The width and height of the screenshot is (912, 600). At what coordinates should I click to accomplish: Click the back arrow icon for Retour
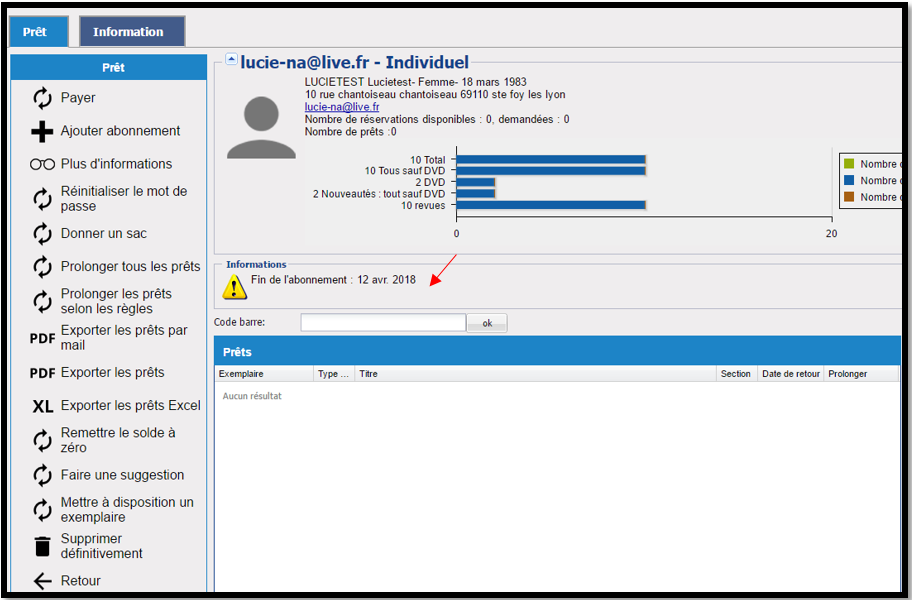click(42, 581)
